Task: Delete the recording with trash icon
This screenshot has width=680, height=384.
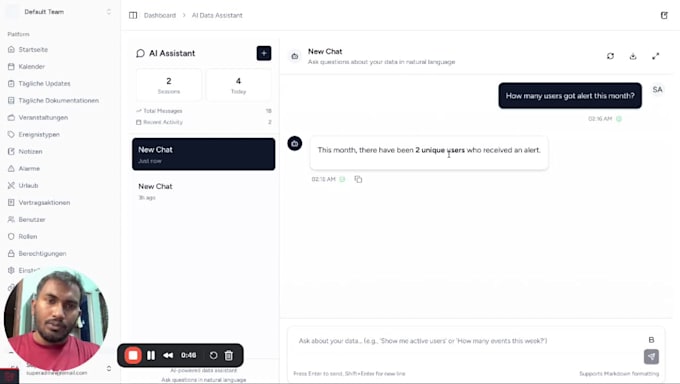Action: pos(229,355)
